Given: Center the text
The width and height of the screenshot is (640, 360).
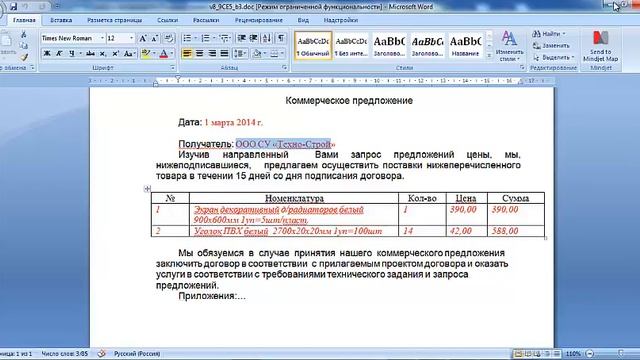Looking at the screenshot, I should click(200, 53).
